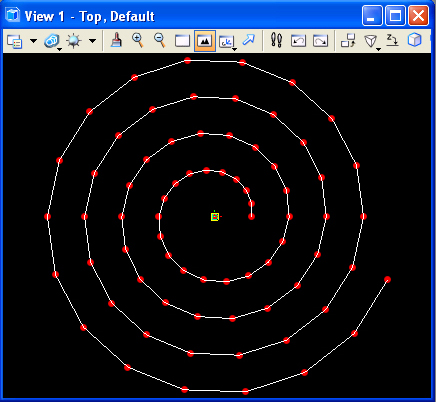Select the Adjust View Brightness sun icon
The height and width of the screenshot is (402, 436).
tap(74, 41)
